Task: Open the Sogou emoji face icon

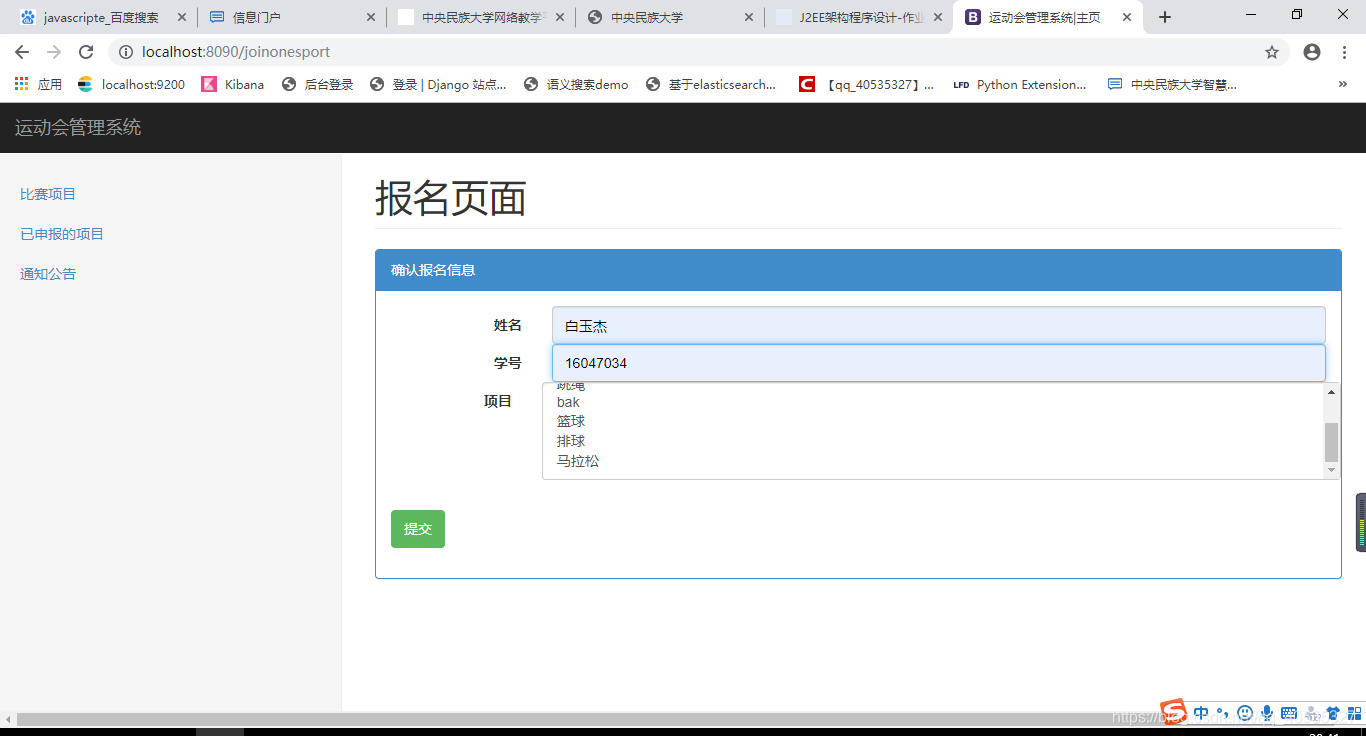Action: (1245, 713)
